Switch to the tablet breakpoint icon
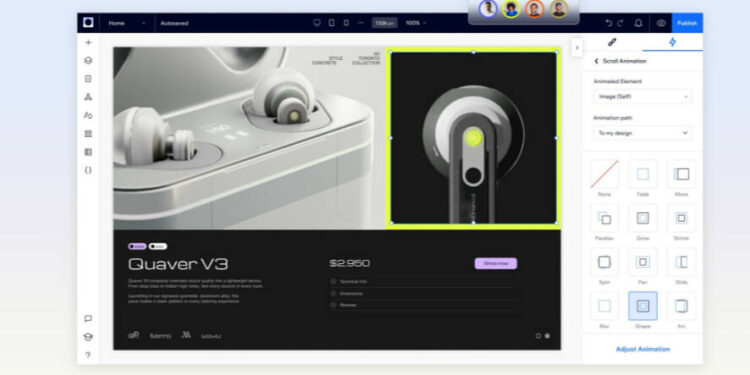This screenshot has height=375, width=750. (x=331, y=22)
